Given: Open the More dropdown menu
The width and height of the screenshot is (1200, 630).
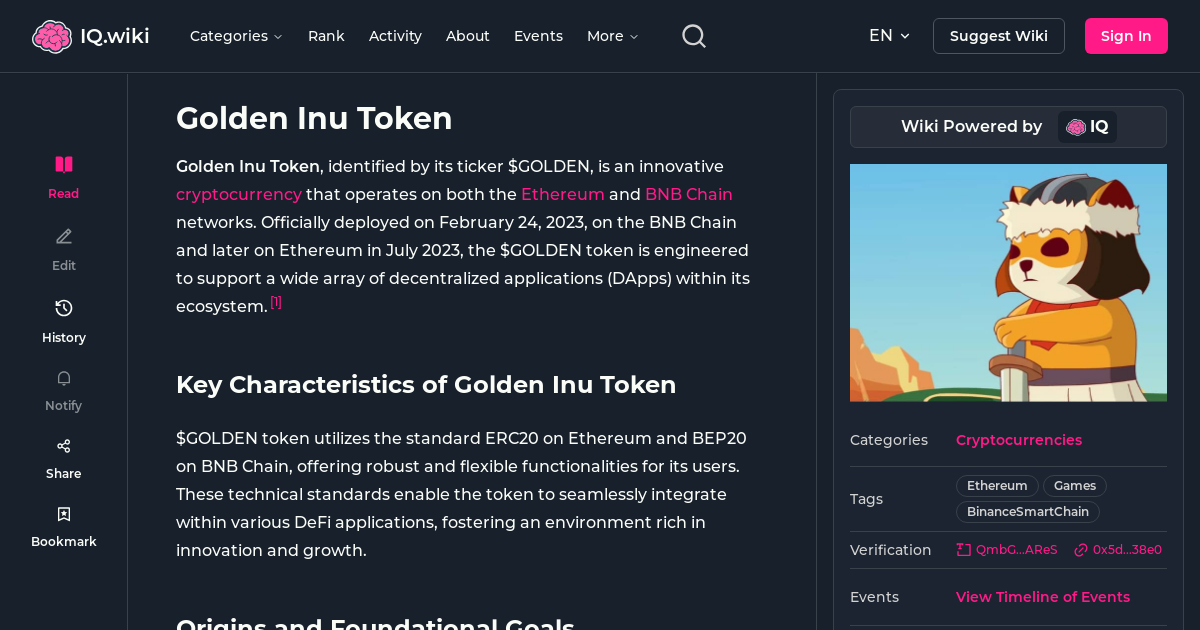Looking at the screenshot, I should coord(611,36).
